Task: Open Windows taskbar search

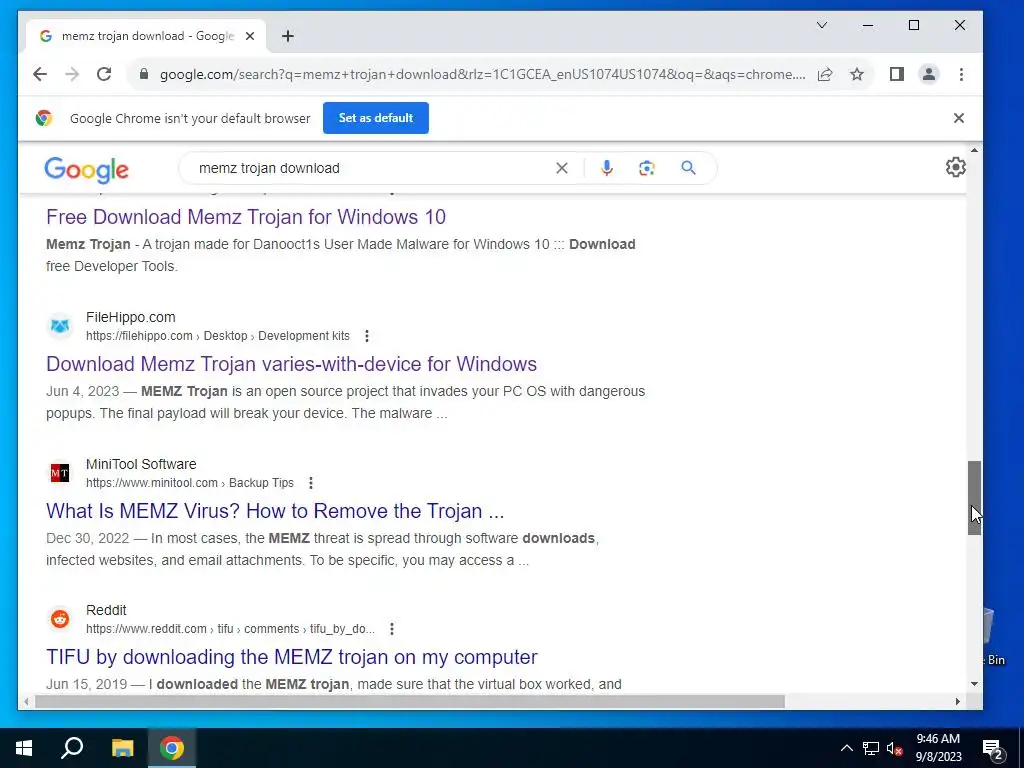Action: [72, 748]
